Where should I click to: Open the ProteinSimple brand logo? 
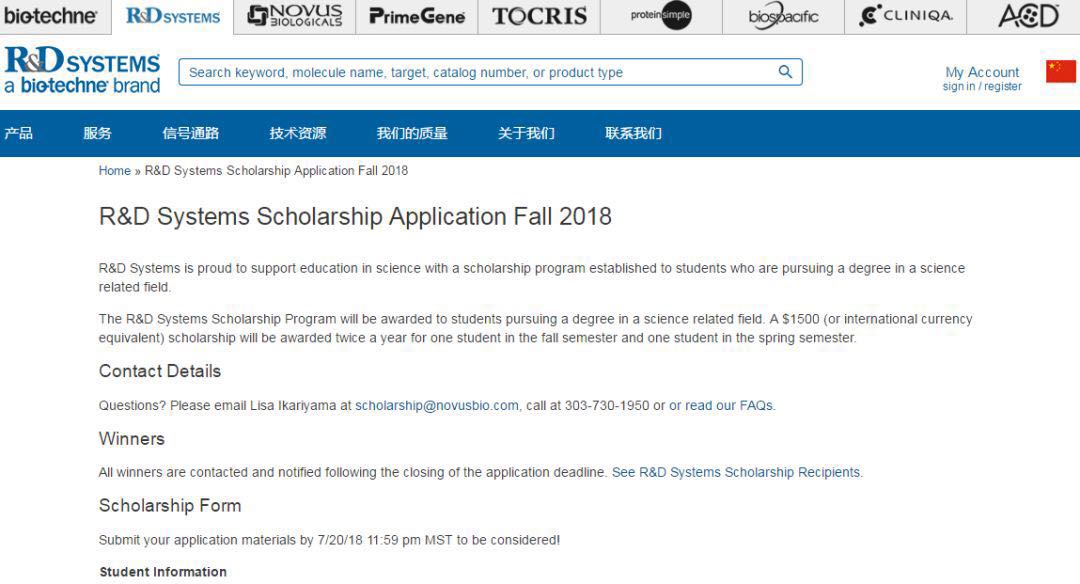pyautogui.click(x=661, y=16)
